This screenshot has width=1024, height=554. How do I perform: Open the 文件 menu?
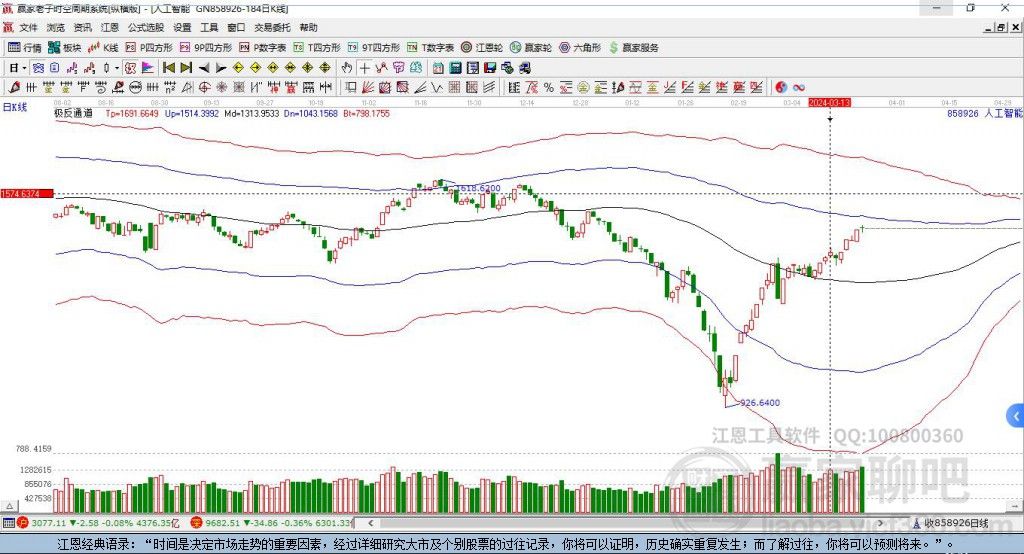click(x=28, y=27)
